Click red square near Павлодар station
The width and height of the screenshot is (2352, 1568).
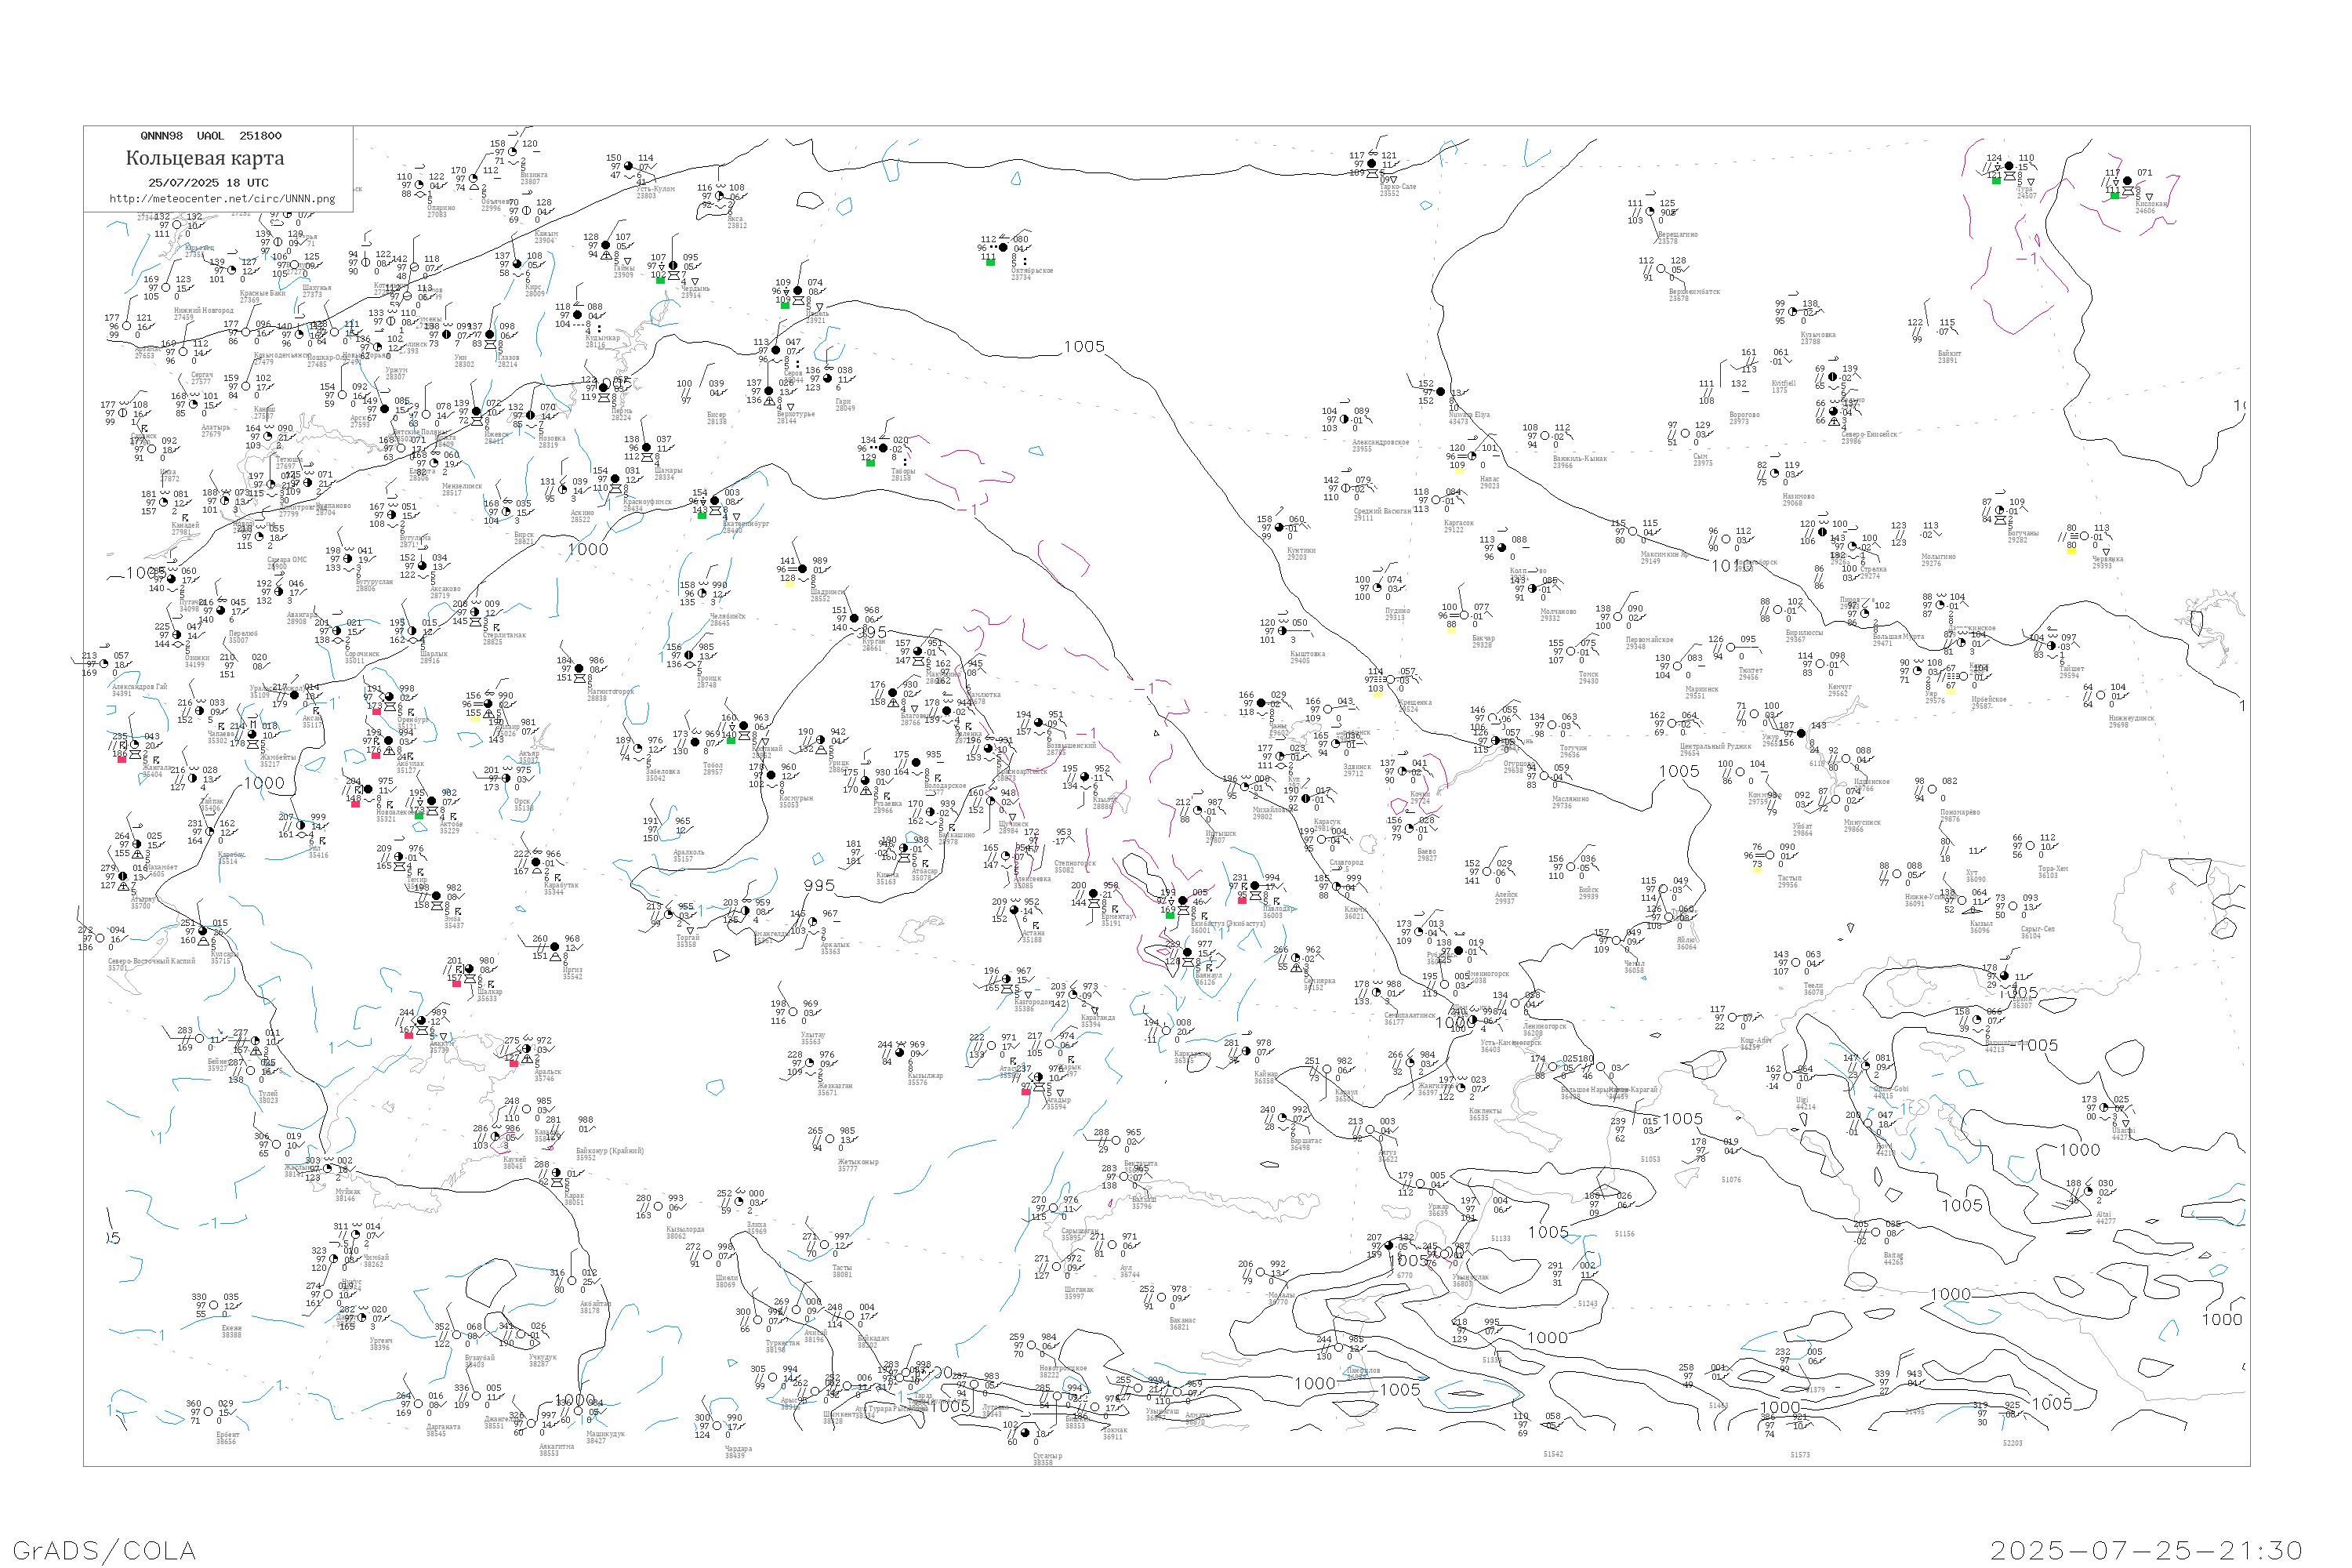[x=1242, y=900]
